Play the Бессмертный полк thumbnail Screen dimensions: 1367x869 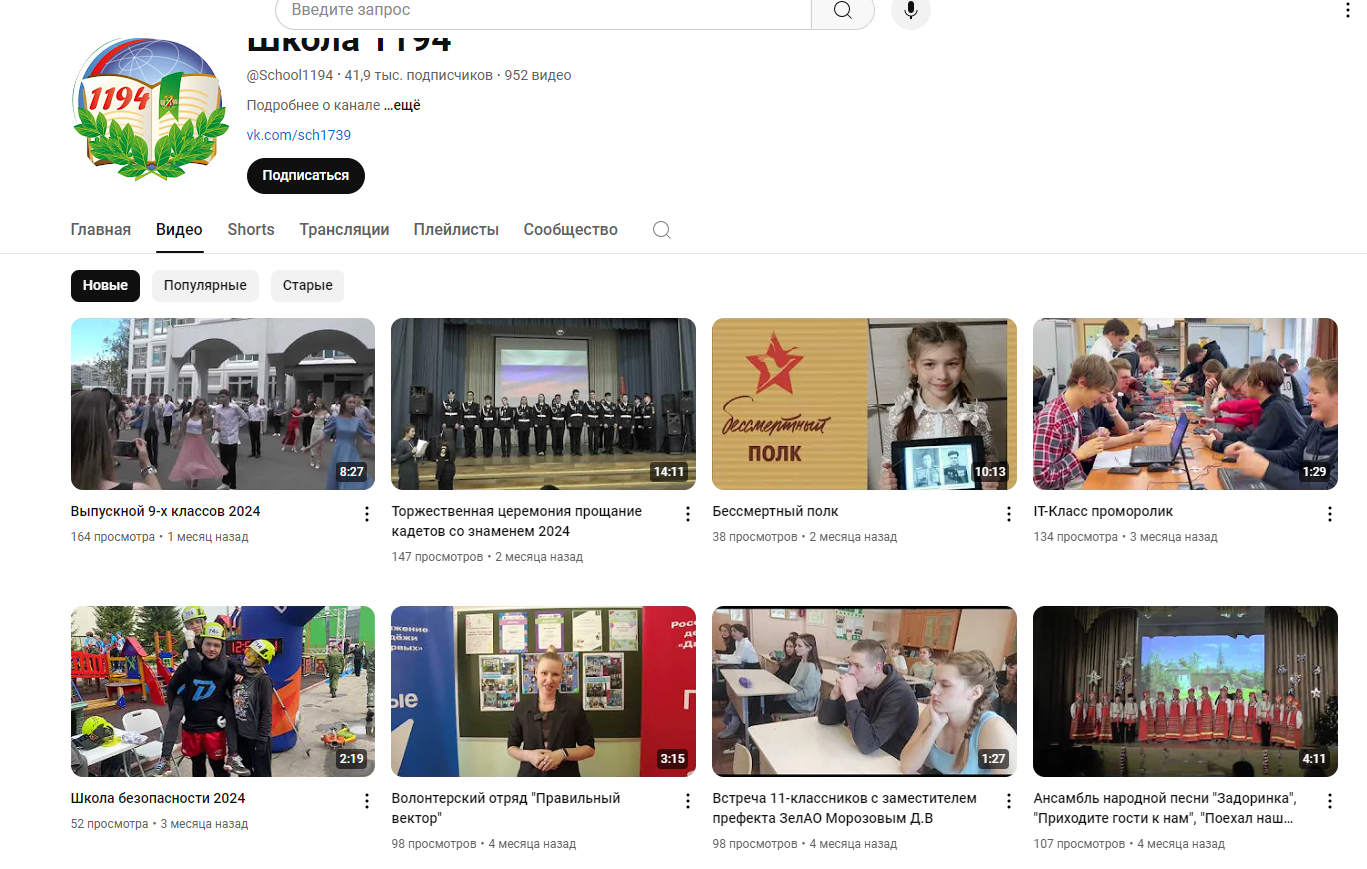click(864, 404)
